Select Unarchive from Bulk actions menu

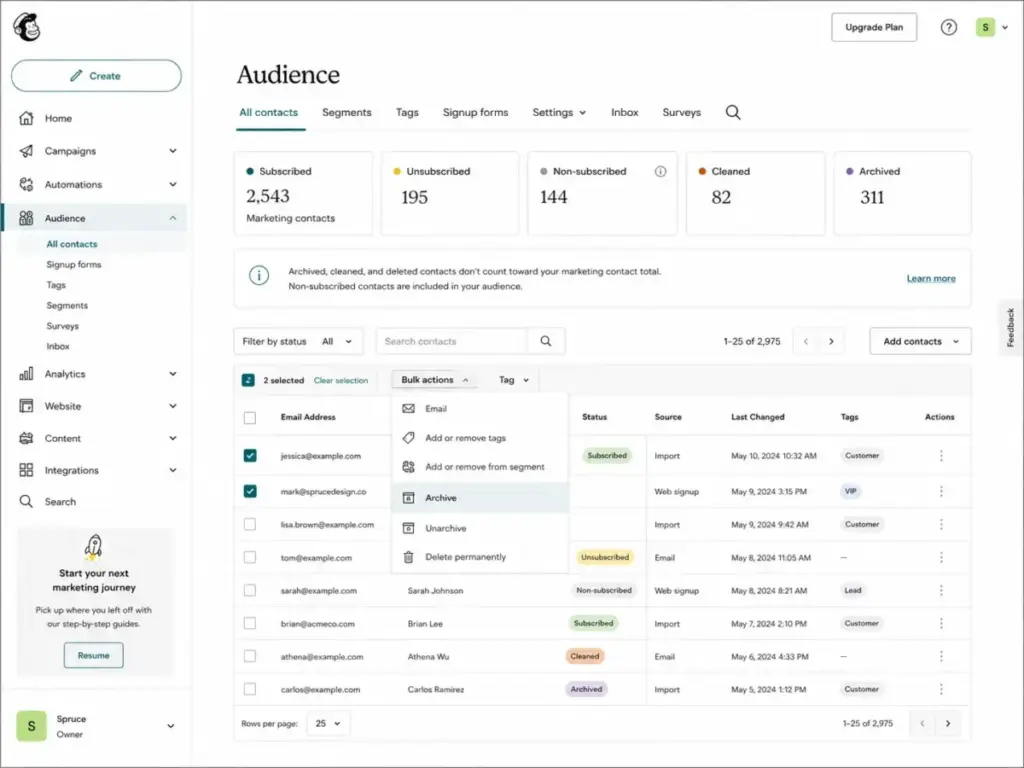point(480,528)
